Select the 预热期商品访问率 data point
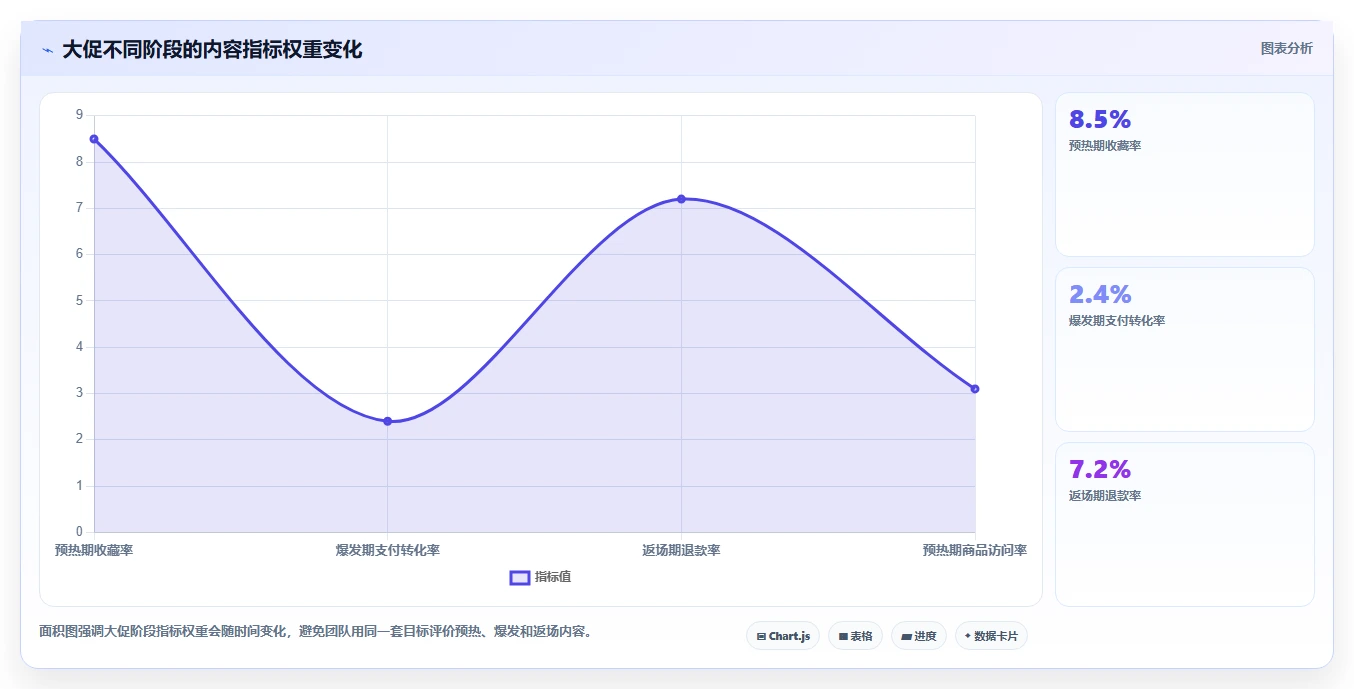 tap(975, 389)
